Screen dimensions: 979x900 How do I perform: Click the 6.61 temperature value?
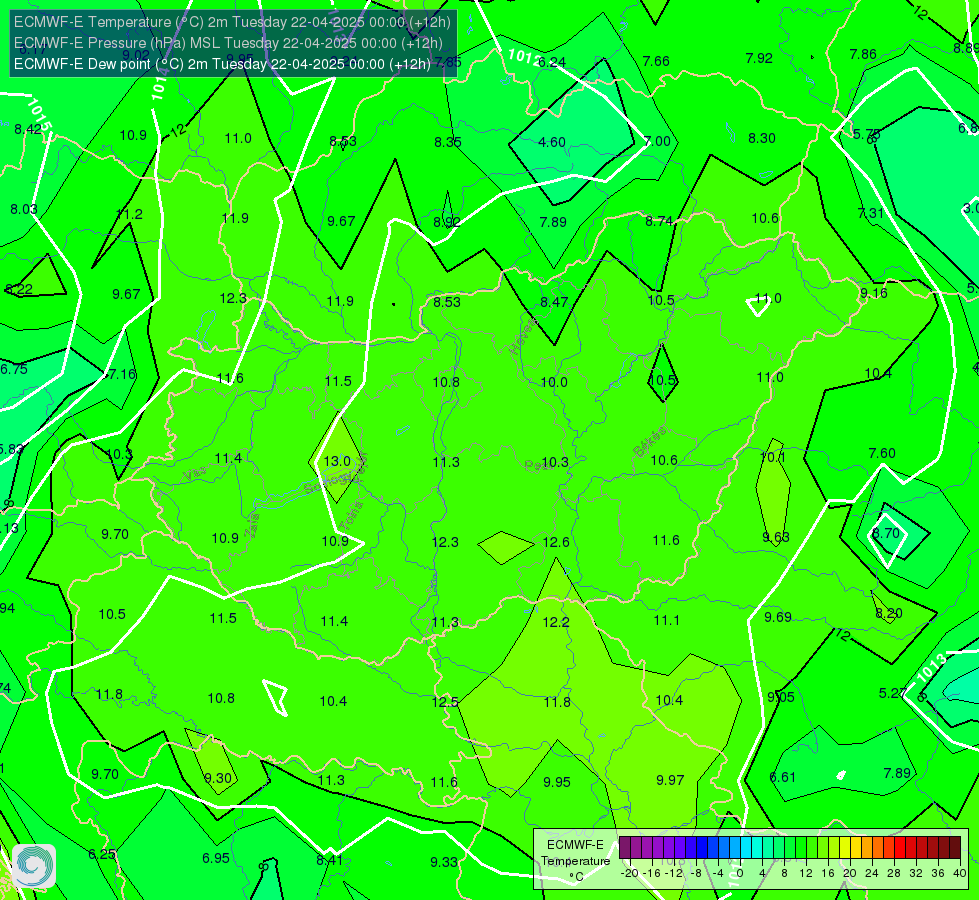click(x=782, y=777)
